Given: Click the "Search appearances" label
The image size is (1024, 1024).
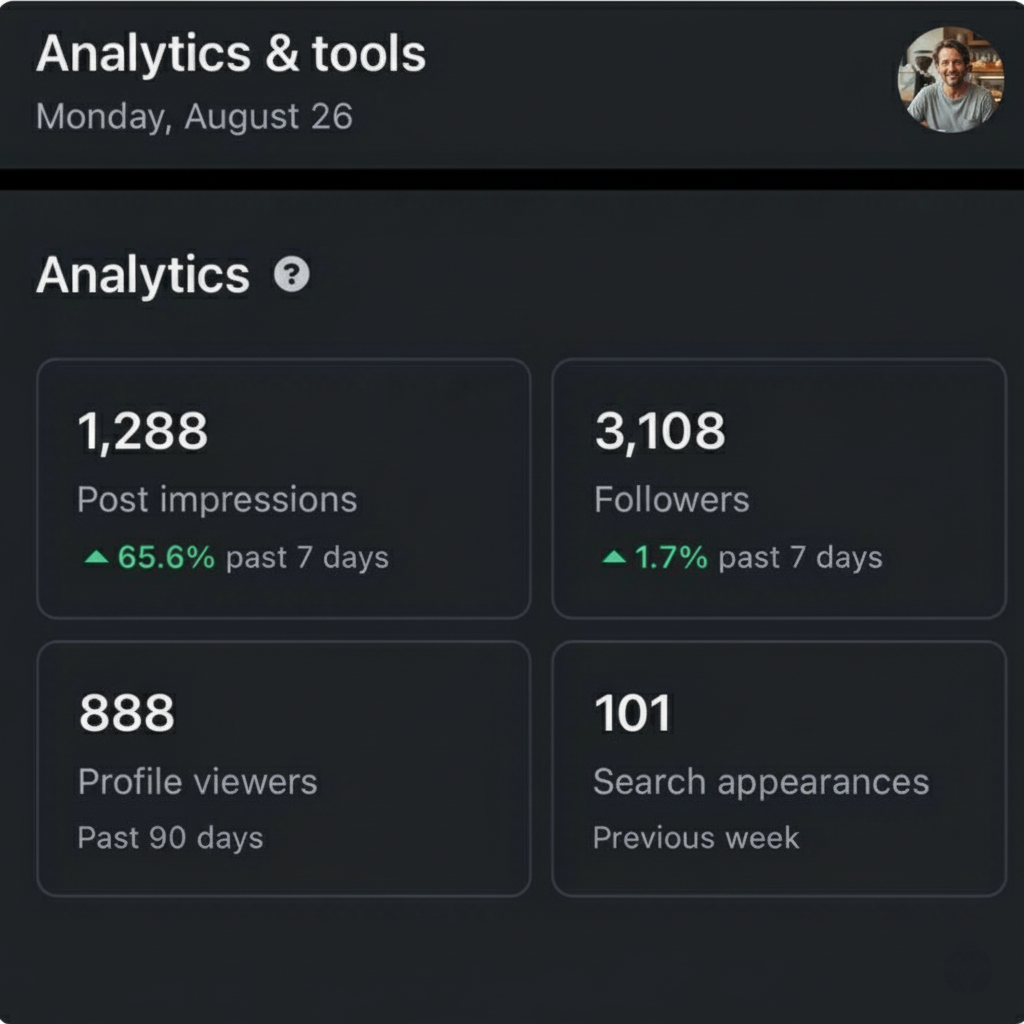Looking at the screenshot, I should tap(760, 781).
